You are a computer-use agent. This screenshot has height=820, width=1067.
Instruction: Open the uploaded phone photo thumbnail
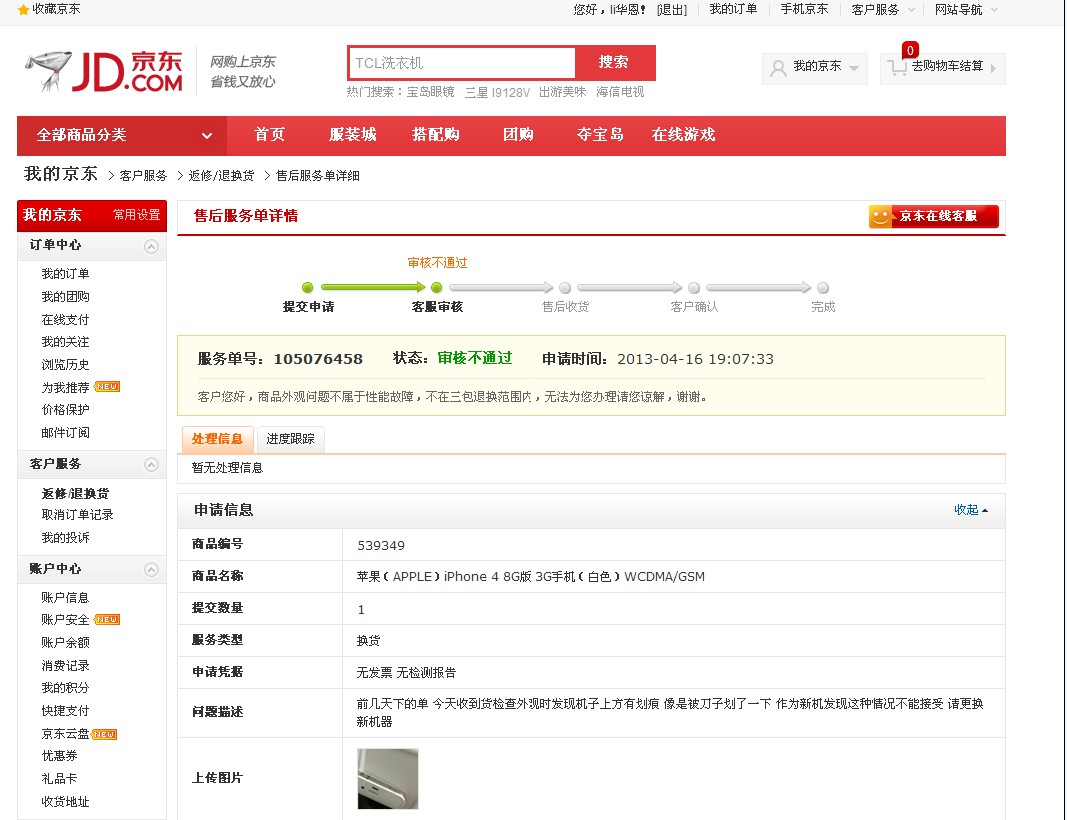388,778
